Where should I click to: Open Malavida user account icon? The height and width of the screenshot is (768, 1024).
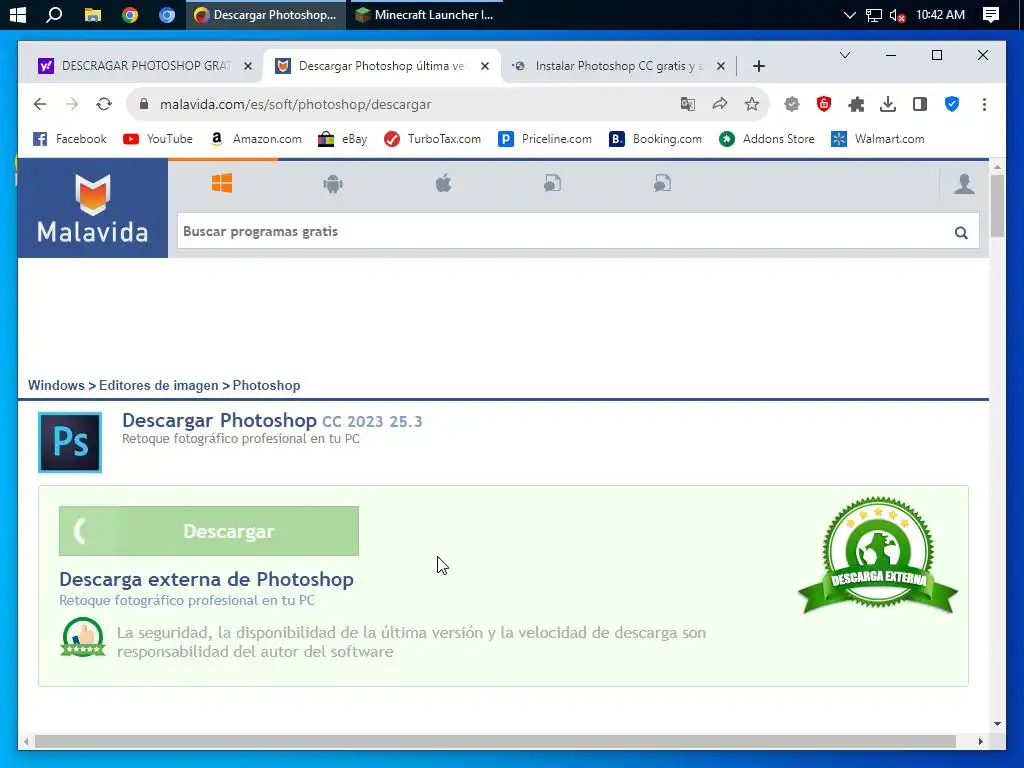[x=964, y=184]
